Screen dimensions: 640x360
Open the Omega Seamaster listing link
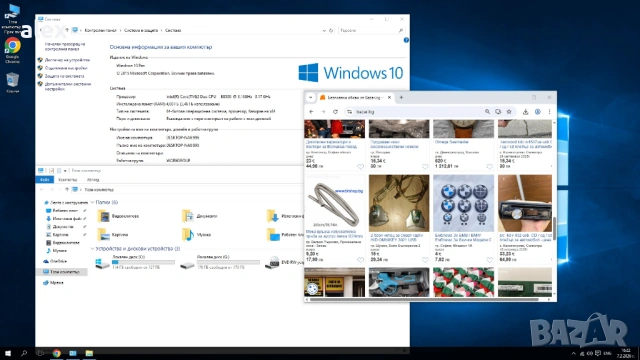coord(451,142)
